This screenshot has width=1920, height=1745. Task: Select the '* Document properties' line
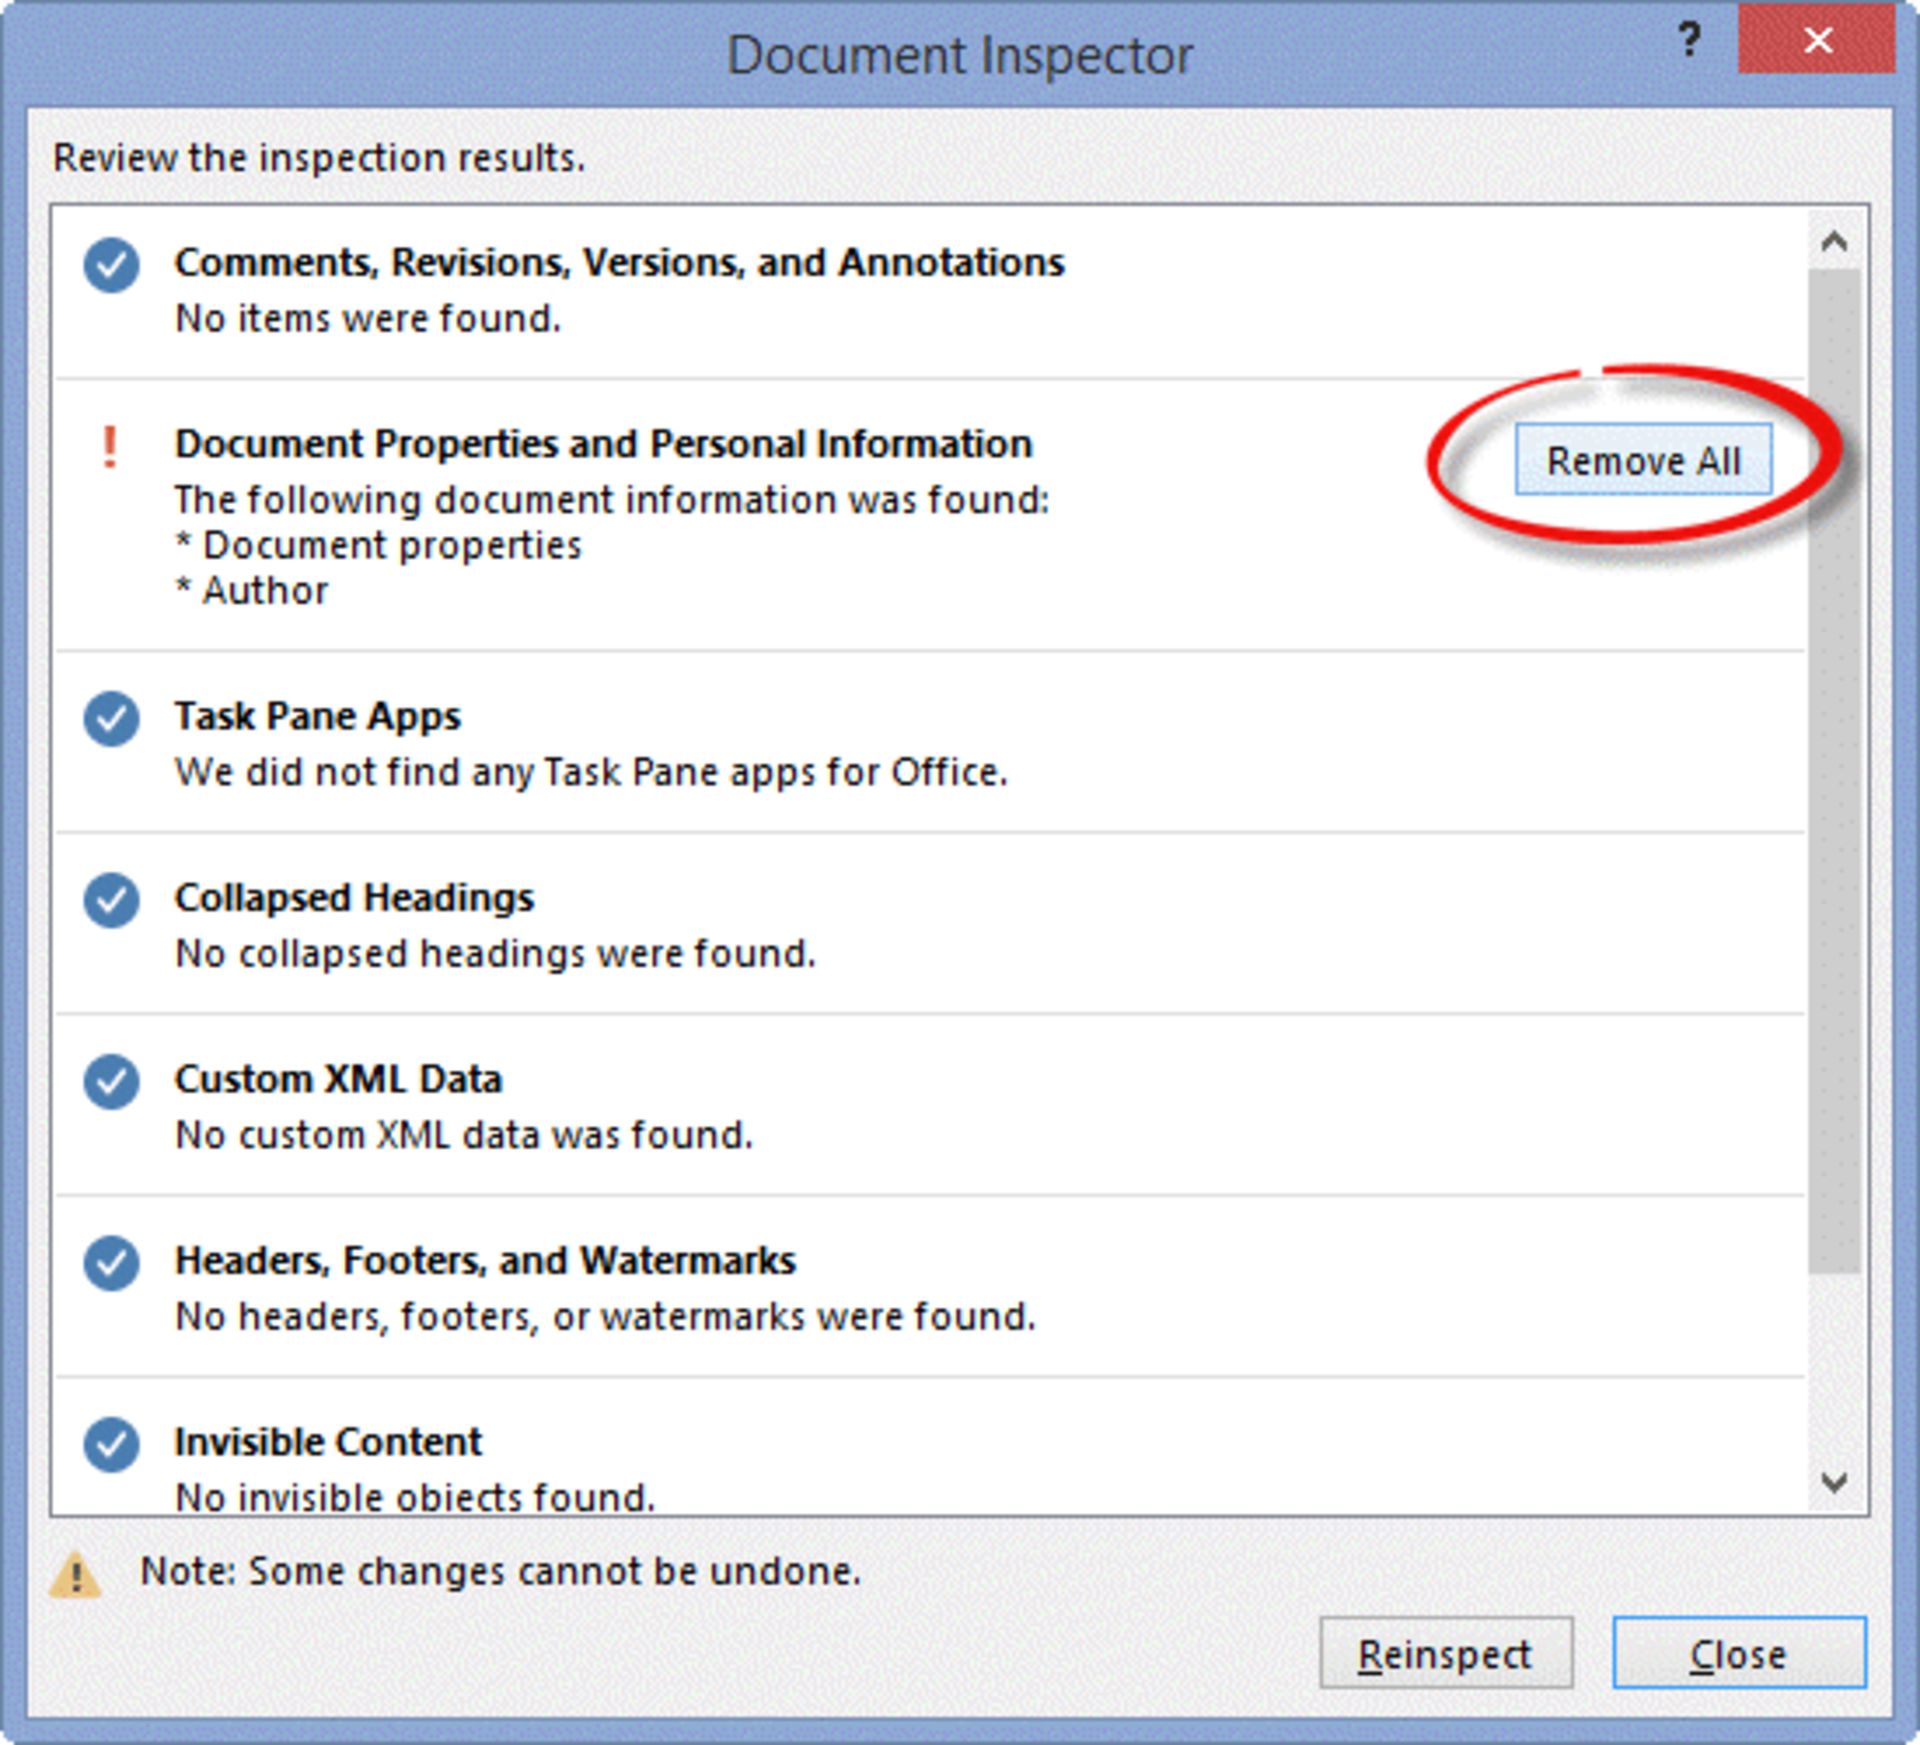pos(379,545)
